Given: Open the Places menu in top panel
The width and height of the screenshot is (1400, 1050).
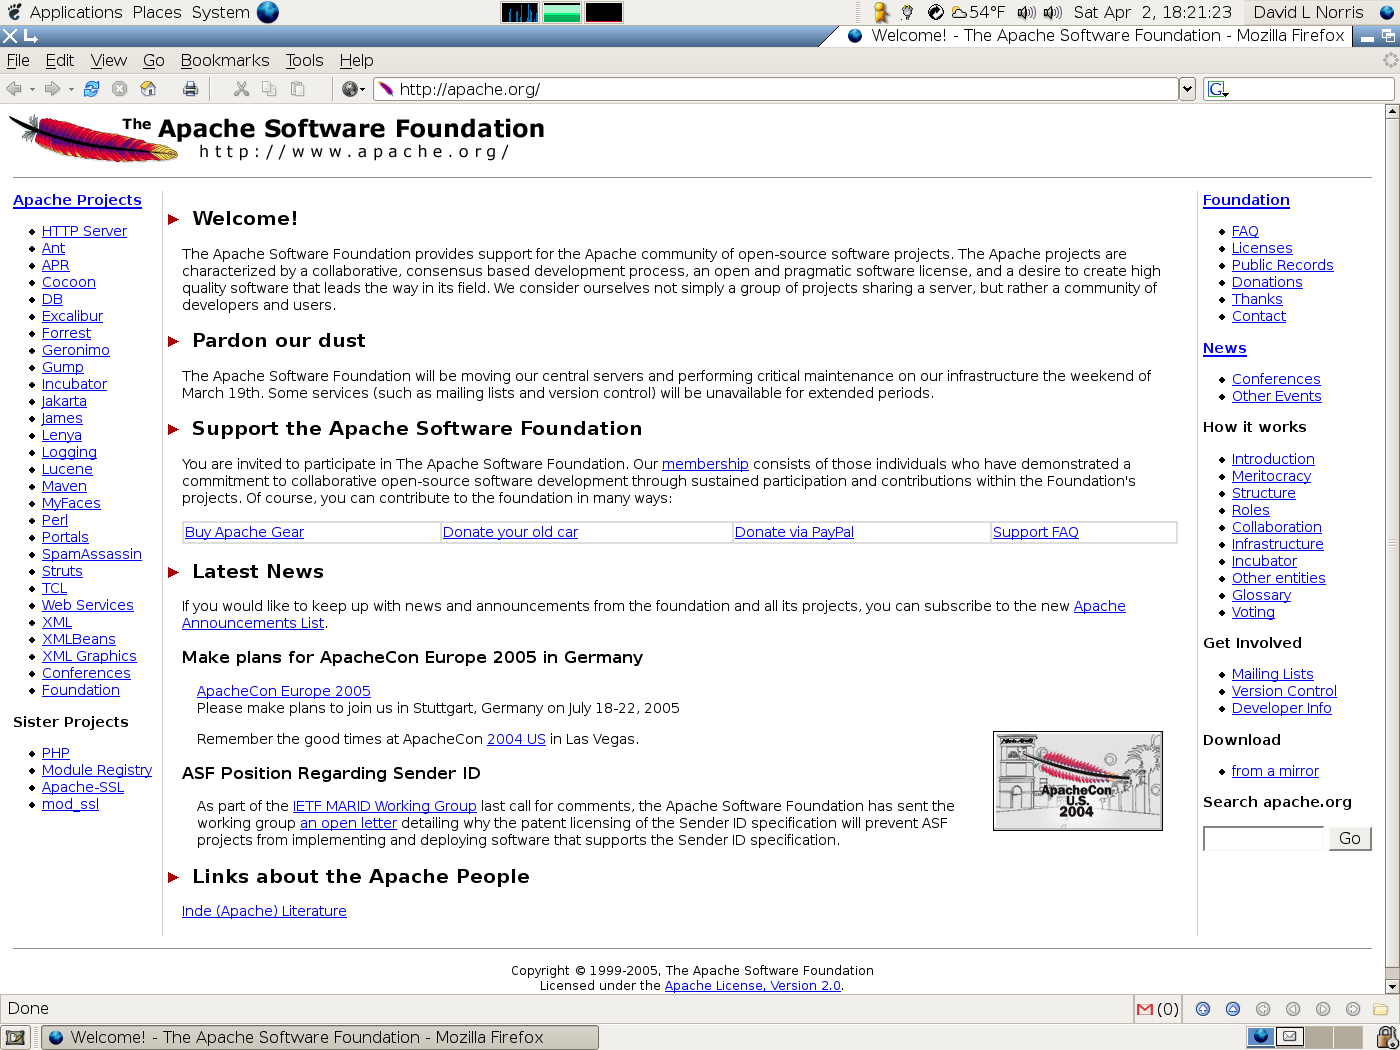Looking at the screenshot, I should 157,12.
